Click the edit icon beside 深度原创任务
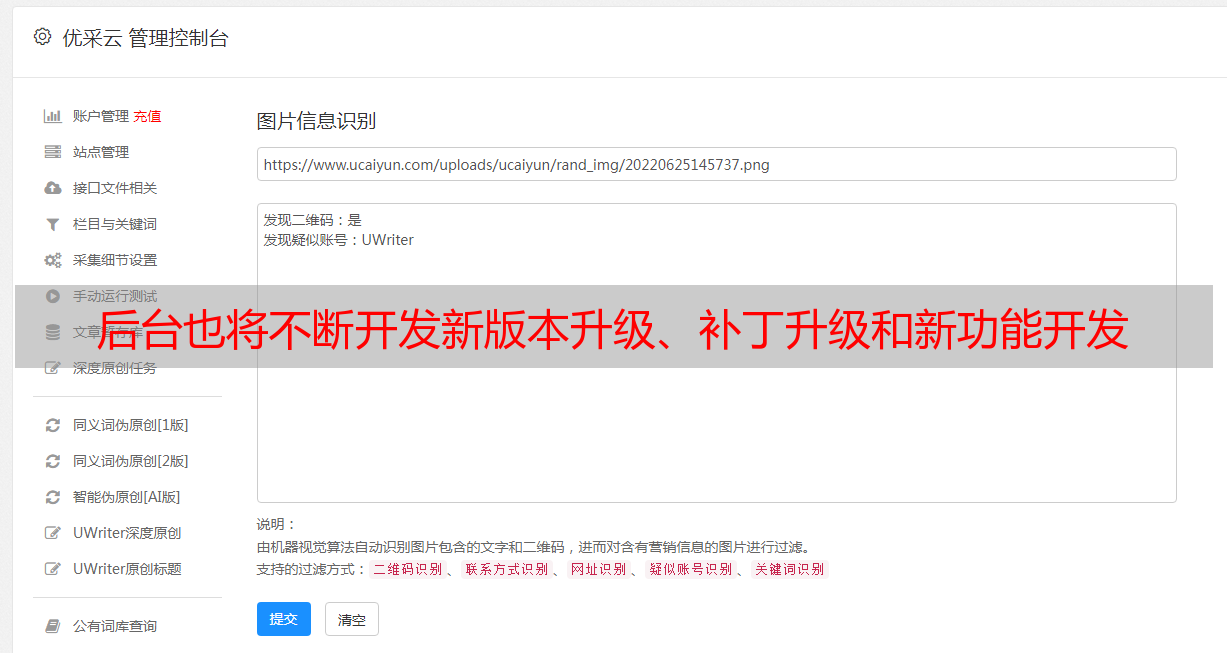 tap(53, 368)
